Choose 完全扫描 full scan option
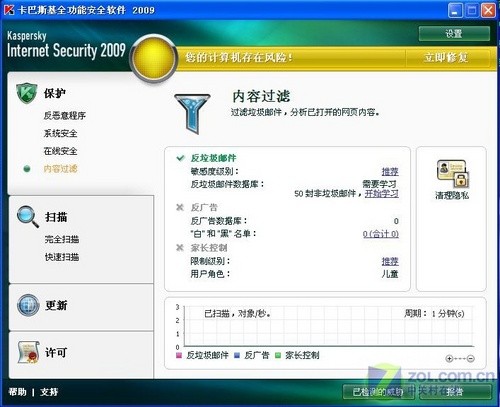This screenshot has height=407, width=500. click(x=62, y=239)
